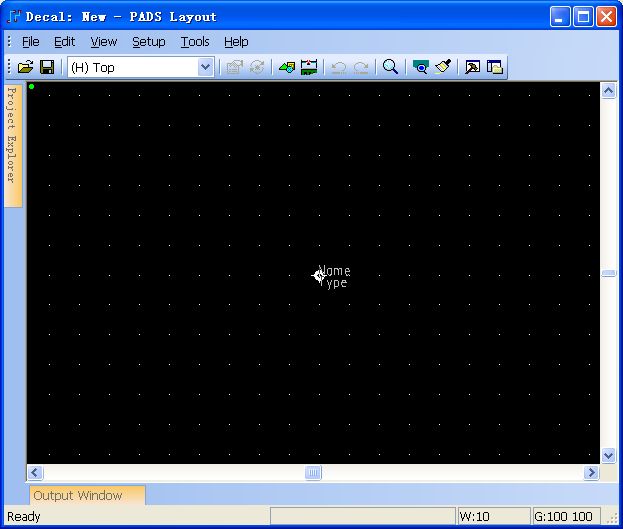Click the vertical scrollbar down arrow
623x529 pixels.
[x=608, y=455]
